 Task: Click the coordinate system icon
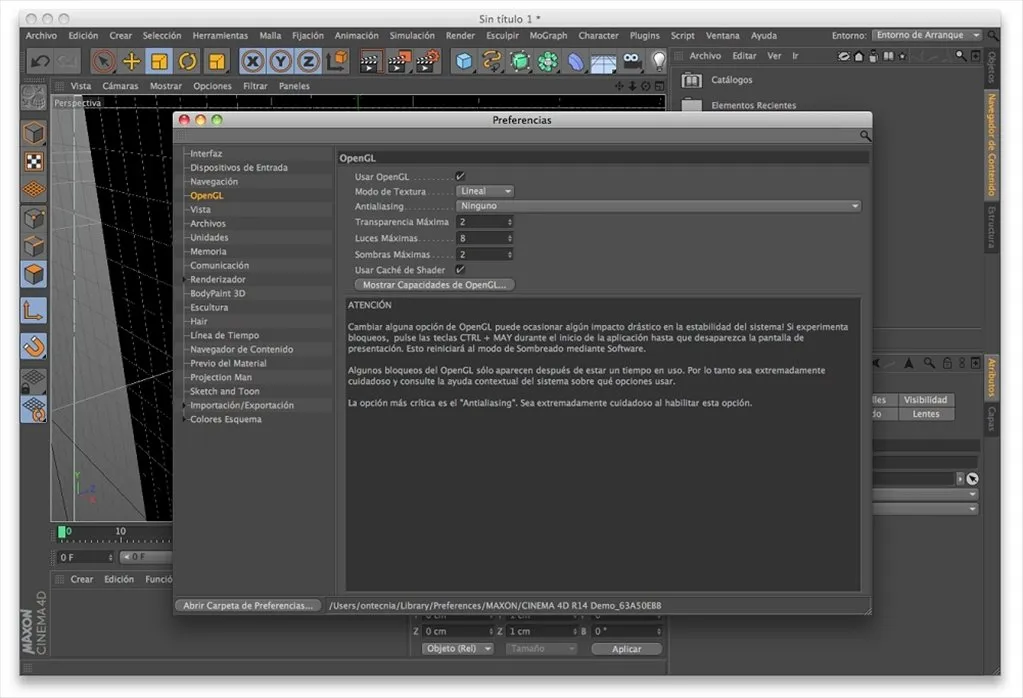click(337, 61)
